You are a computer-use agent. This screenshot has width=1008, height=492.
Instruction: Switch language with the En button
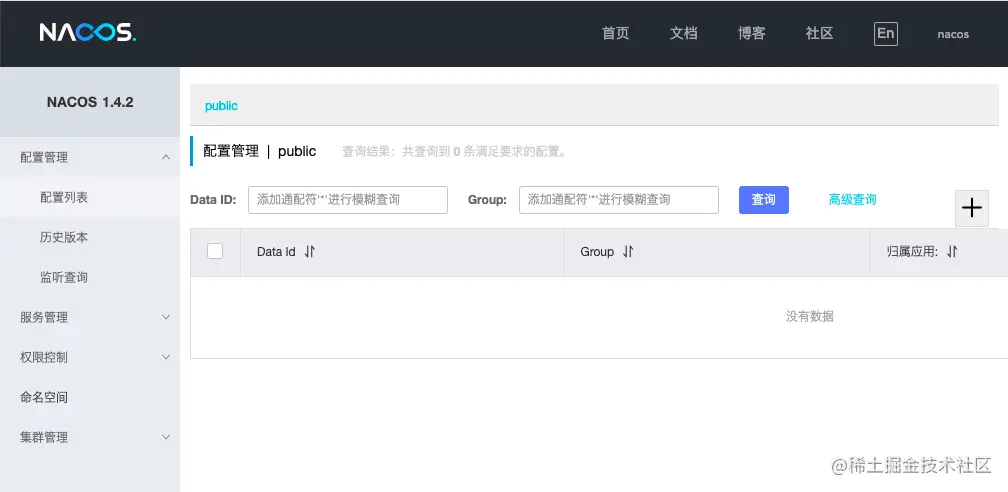(x=885, y=34)
